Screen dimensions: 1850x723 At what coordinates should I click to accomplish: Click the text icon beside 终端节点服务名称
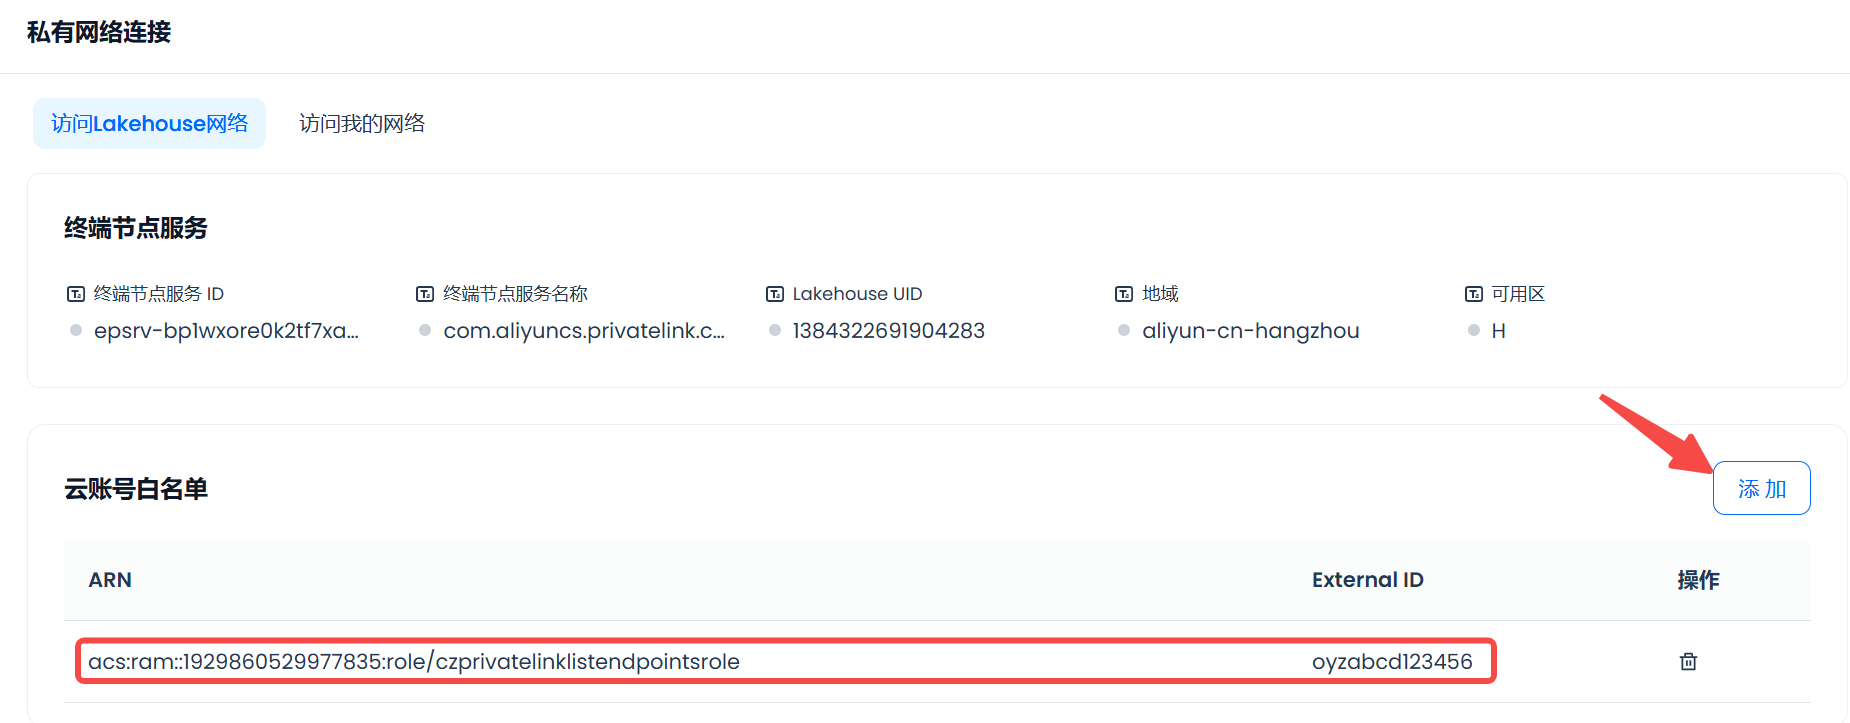pyautogui.click(x=425, y=294)
